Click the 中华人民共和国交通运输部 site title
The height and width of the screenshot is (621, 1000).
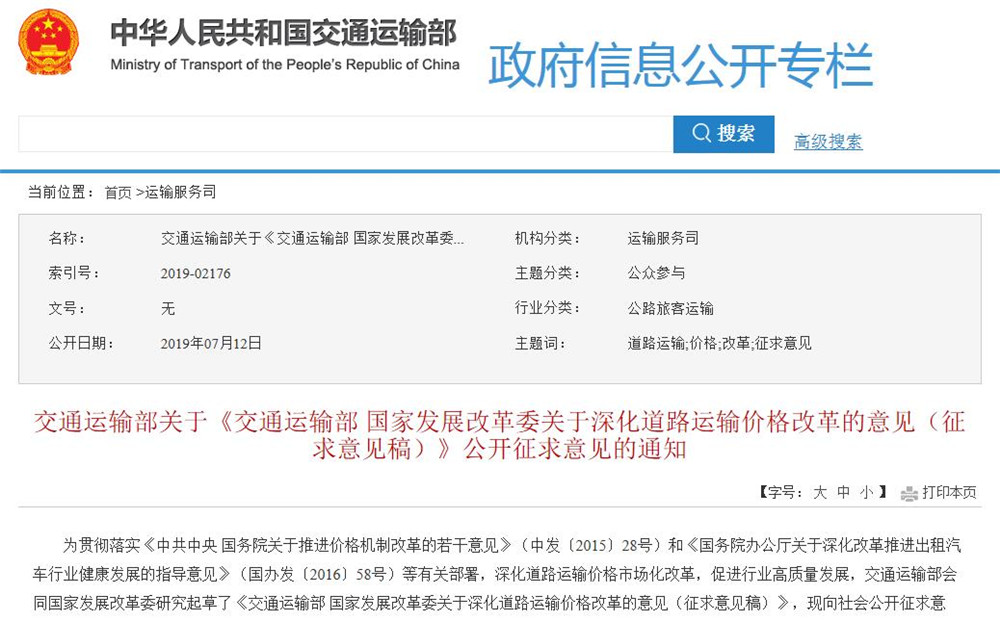pos(284,33)
